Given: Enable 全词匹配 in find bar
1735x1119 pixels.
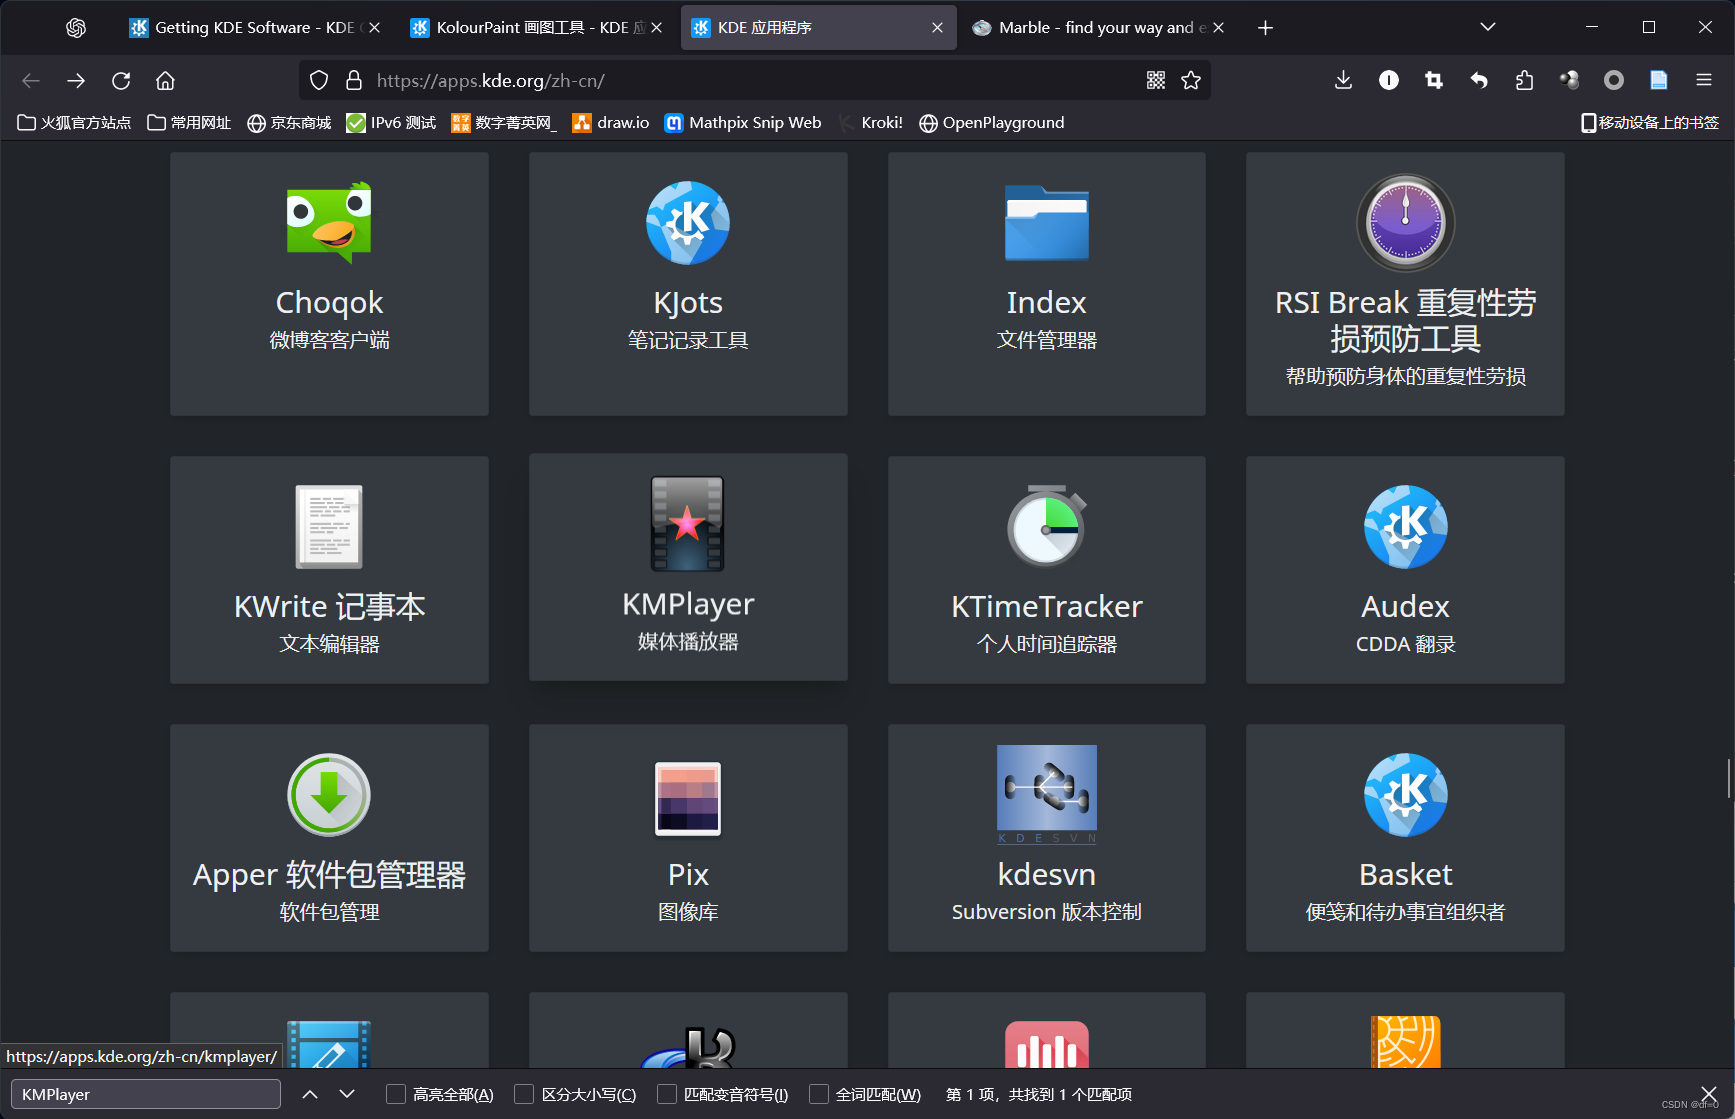Looking at the screenshot, I should pyautogui.click(x=822, y=1094).
